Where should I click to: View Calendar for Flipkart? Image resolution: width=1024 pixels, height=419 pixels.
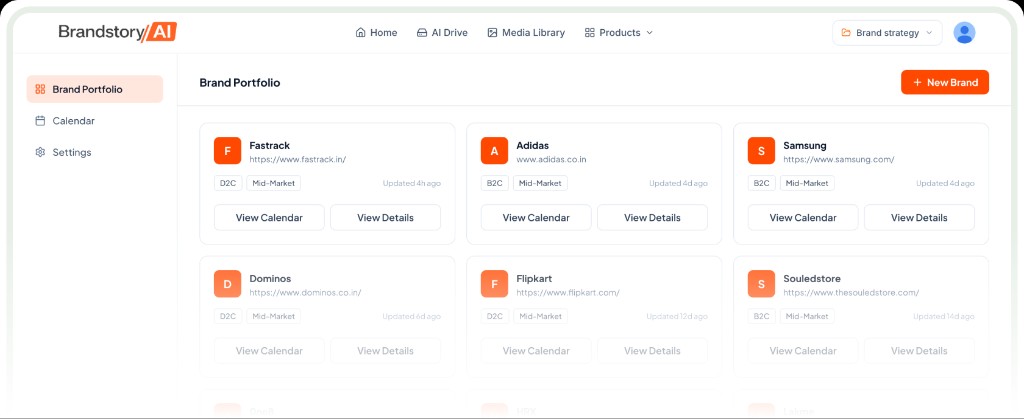(536, 350)
